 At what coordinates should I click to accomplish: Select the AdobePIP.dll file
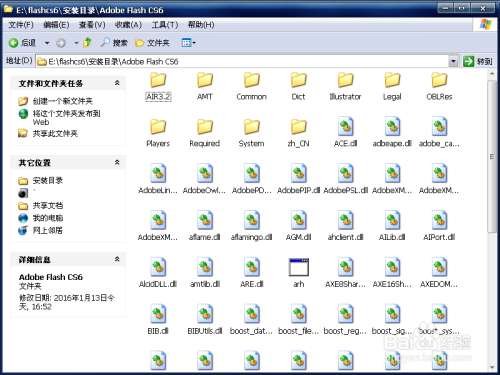pos(299,179)
